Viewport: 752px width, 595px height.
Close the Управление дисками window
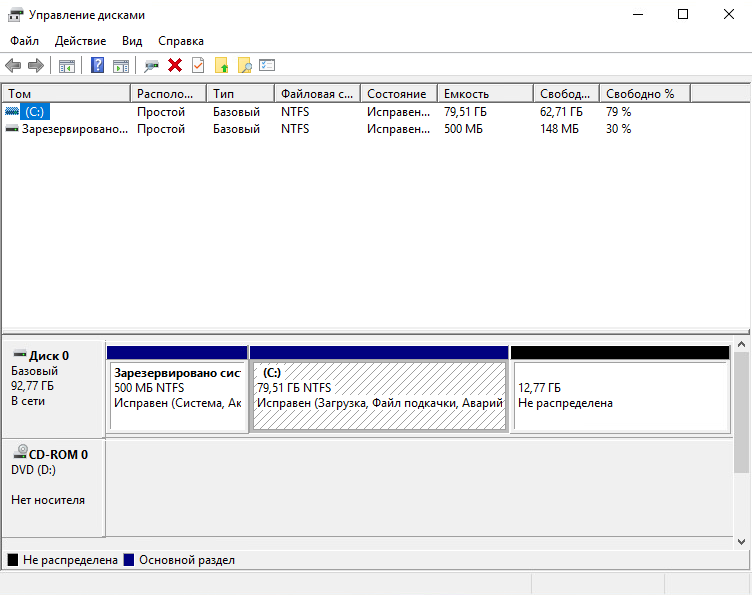pyautogui.click(x=728, y=15)
